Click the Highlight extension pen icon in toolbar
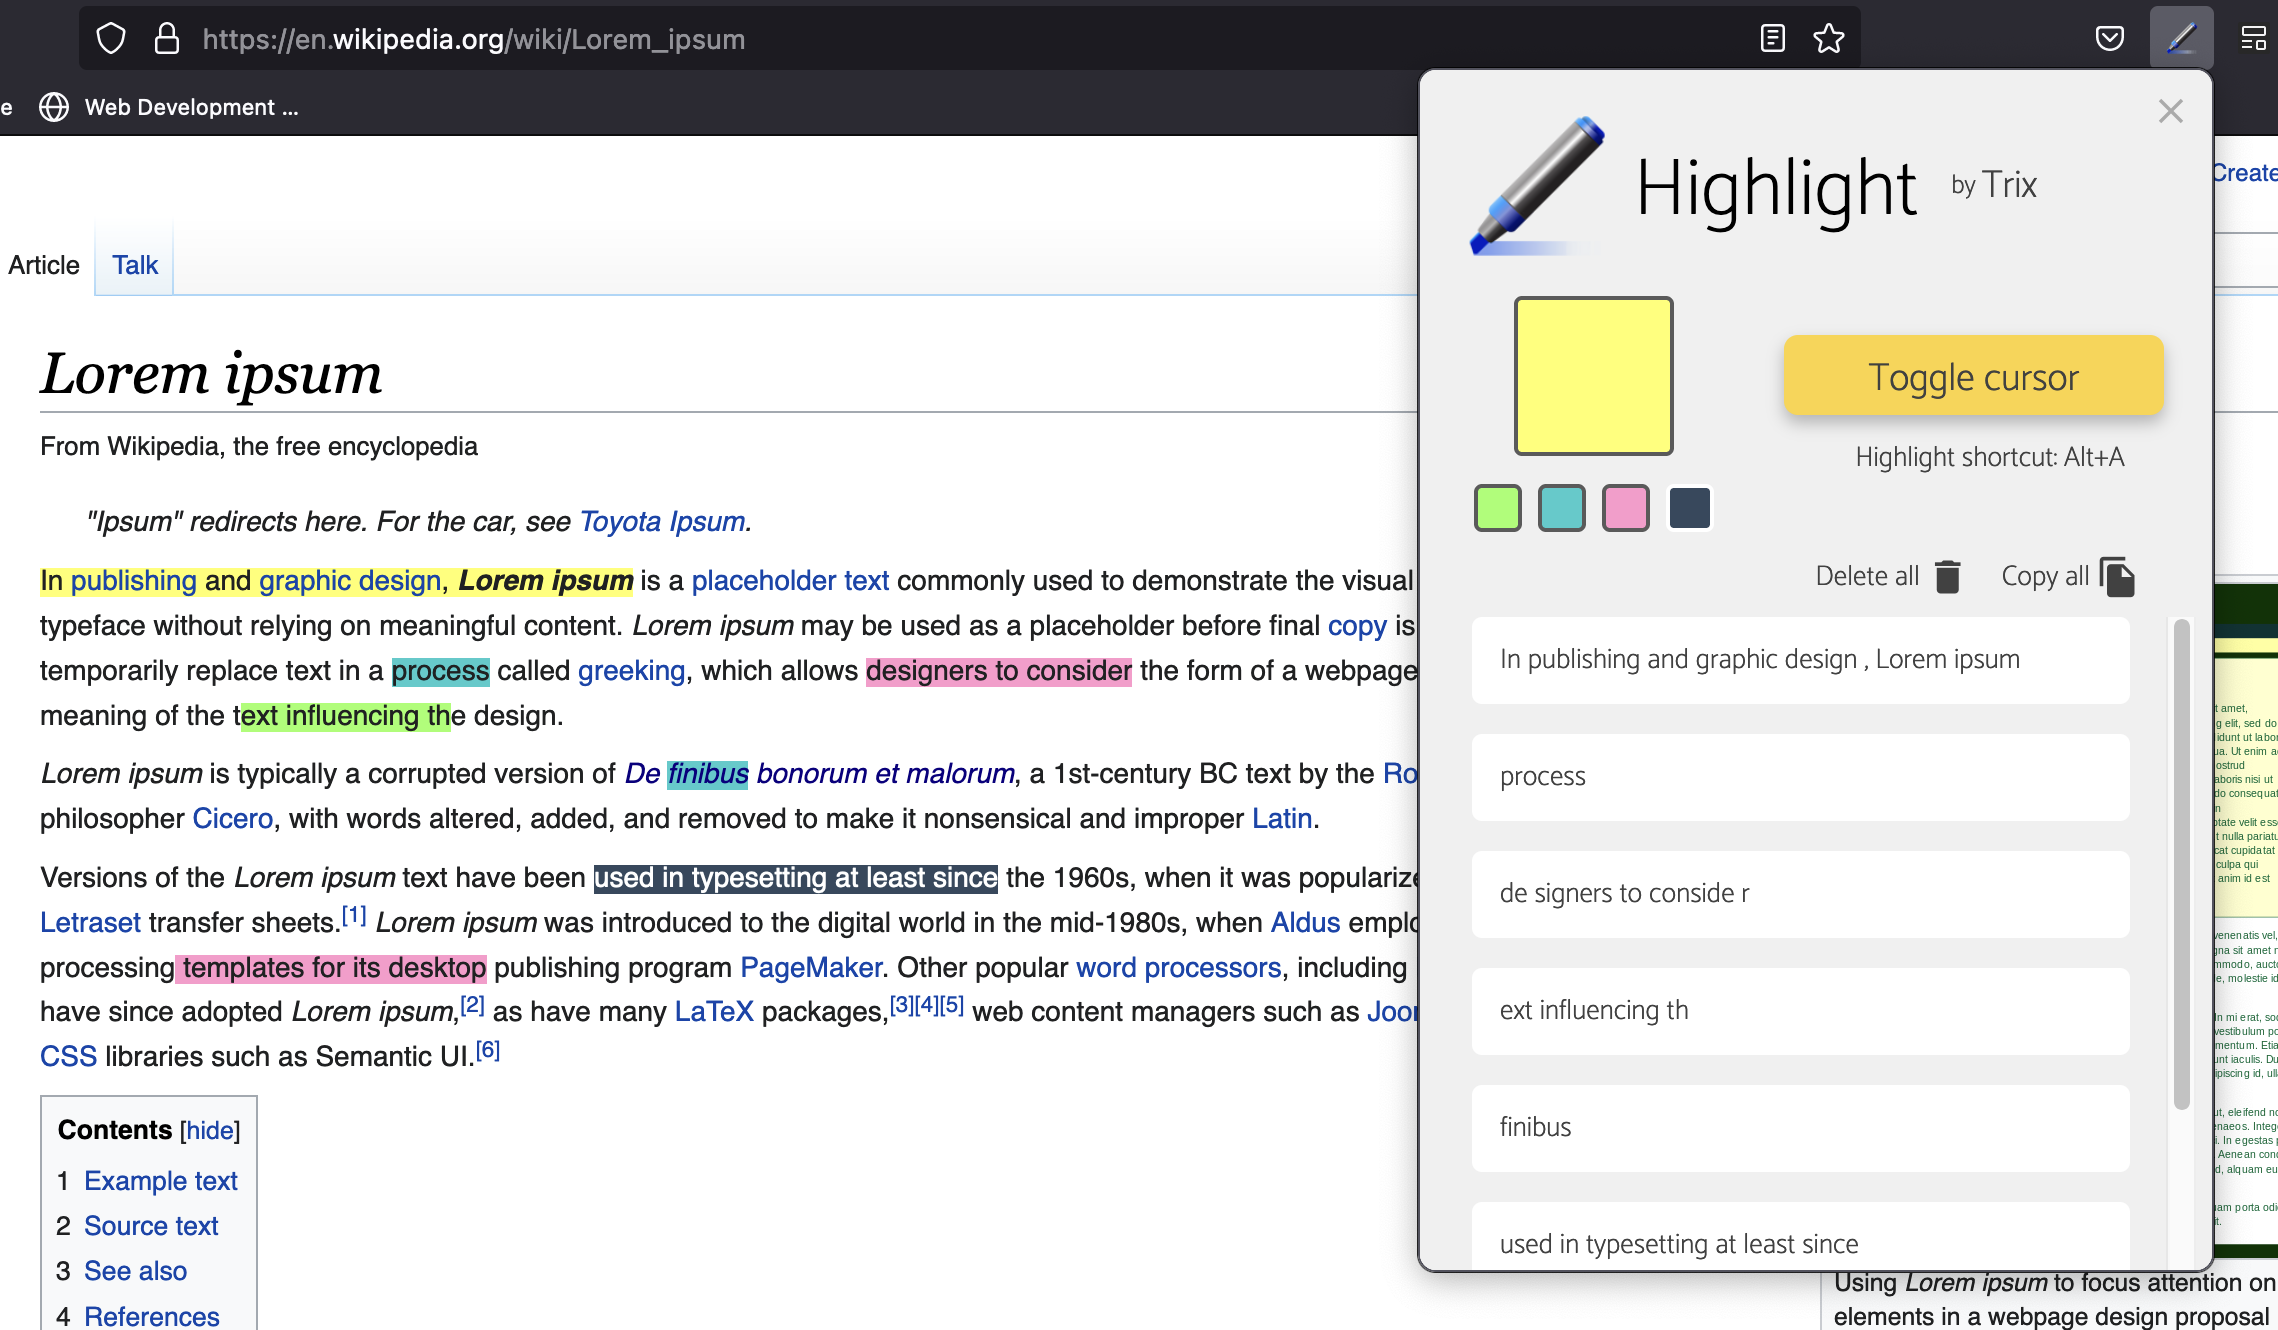Image resolution: width=2278 pixels, height=1330 pixels. [2181, 39]
